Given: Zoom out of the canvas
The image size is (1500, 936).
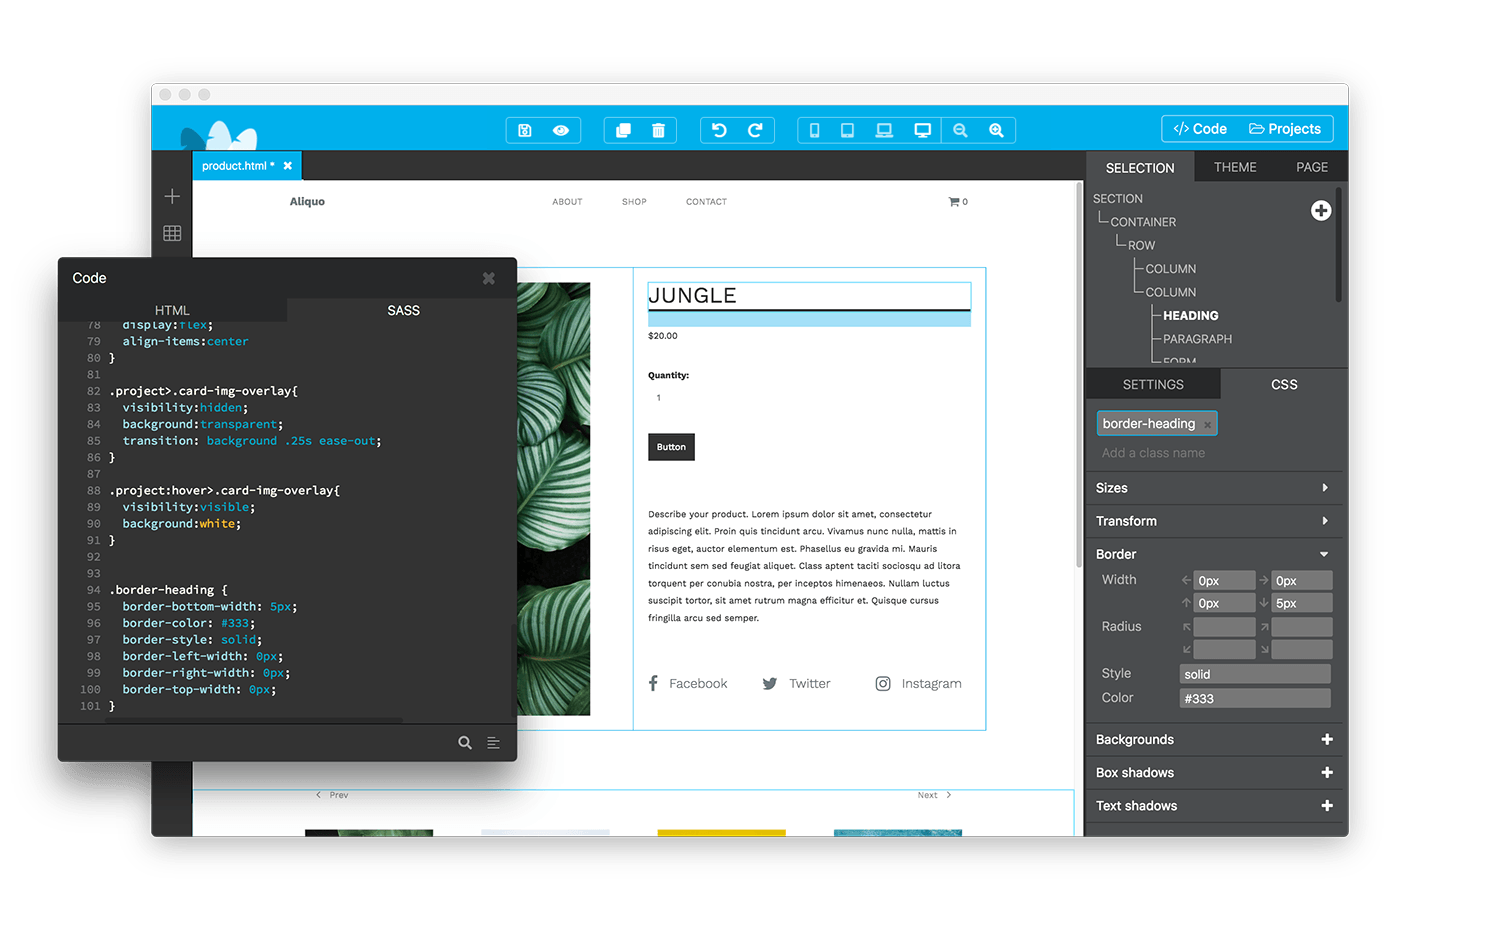Looking at the screenshot, I should [x=960, y=130].
